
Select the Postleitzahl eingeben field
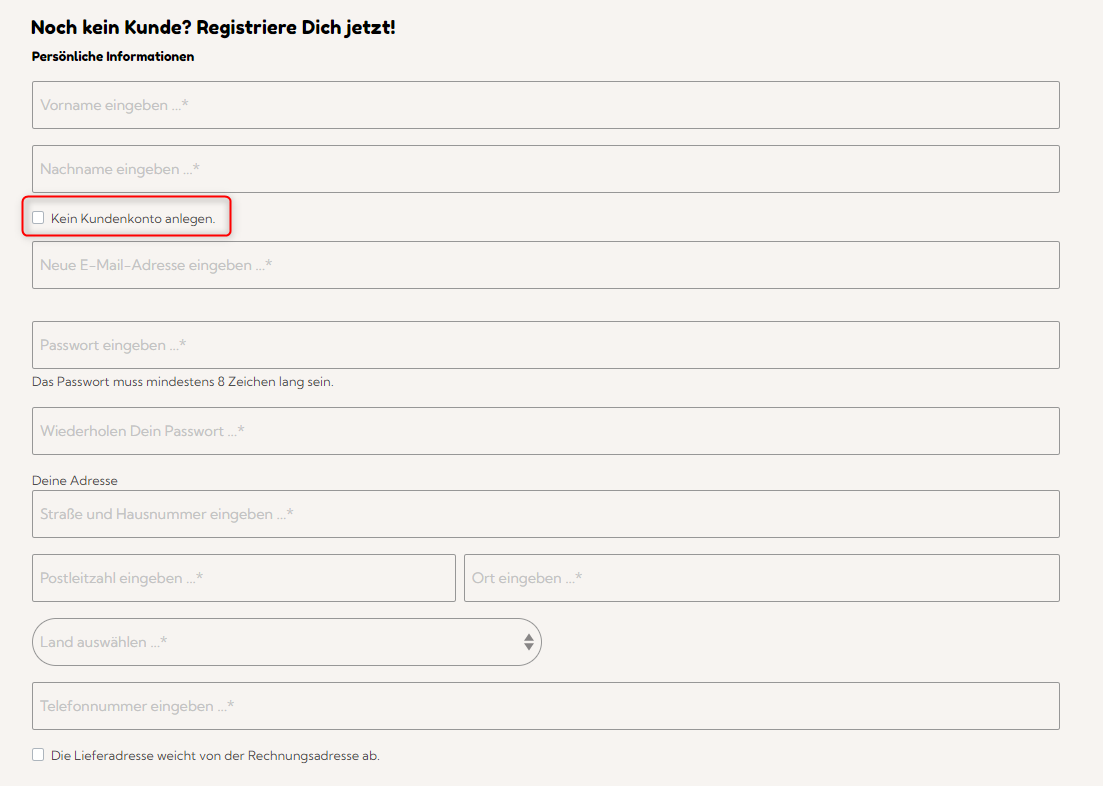pos(243,578)
